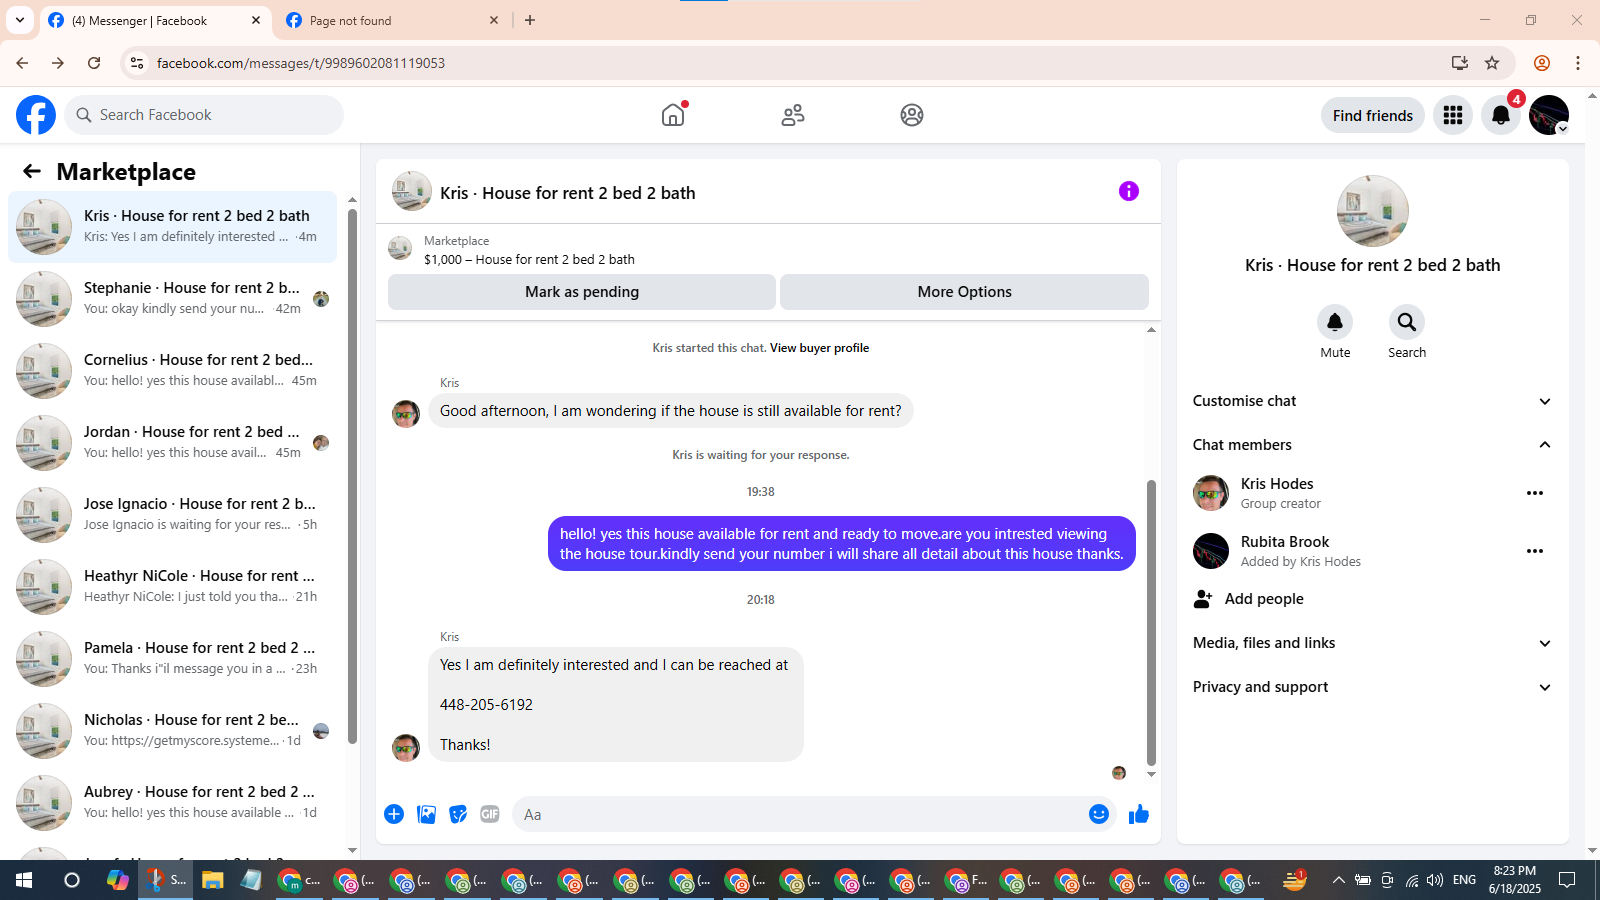The width and height of the screenshot is (1600, 900).
Task: Open the Facebook logo home link
Action: 36,115
